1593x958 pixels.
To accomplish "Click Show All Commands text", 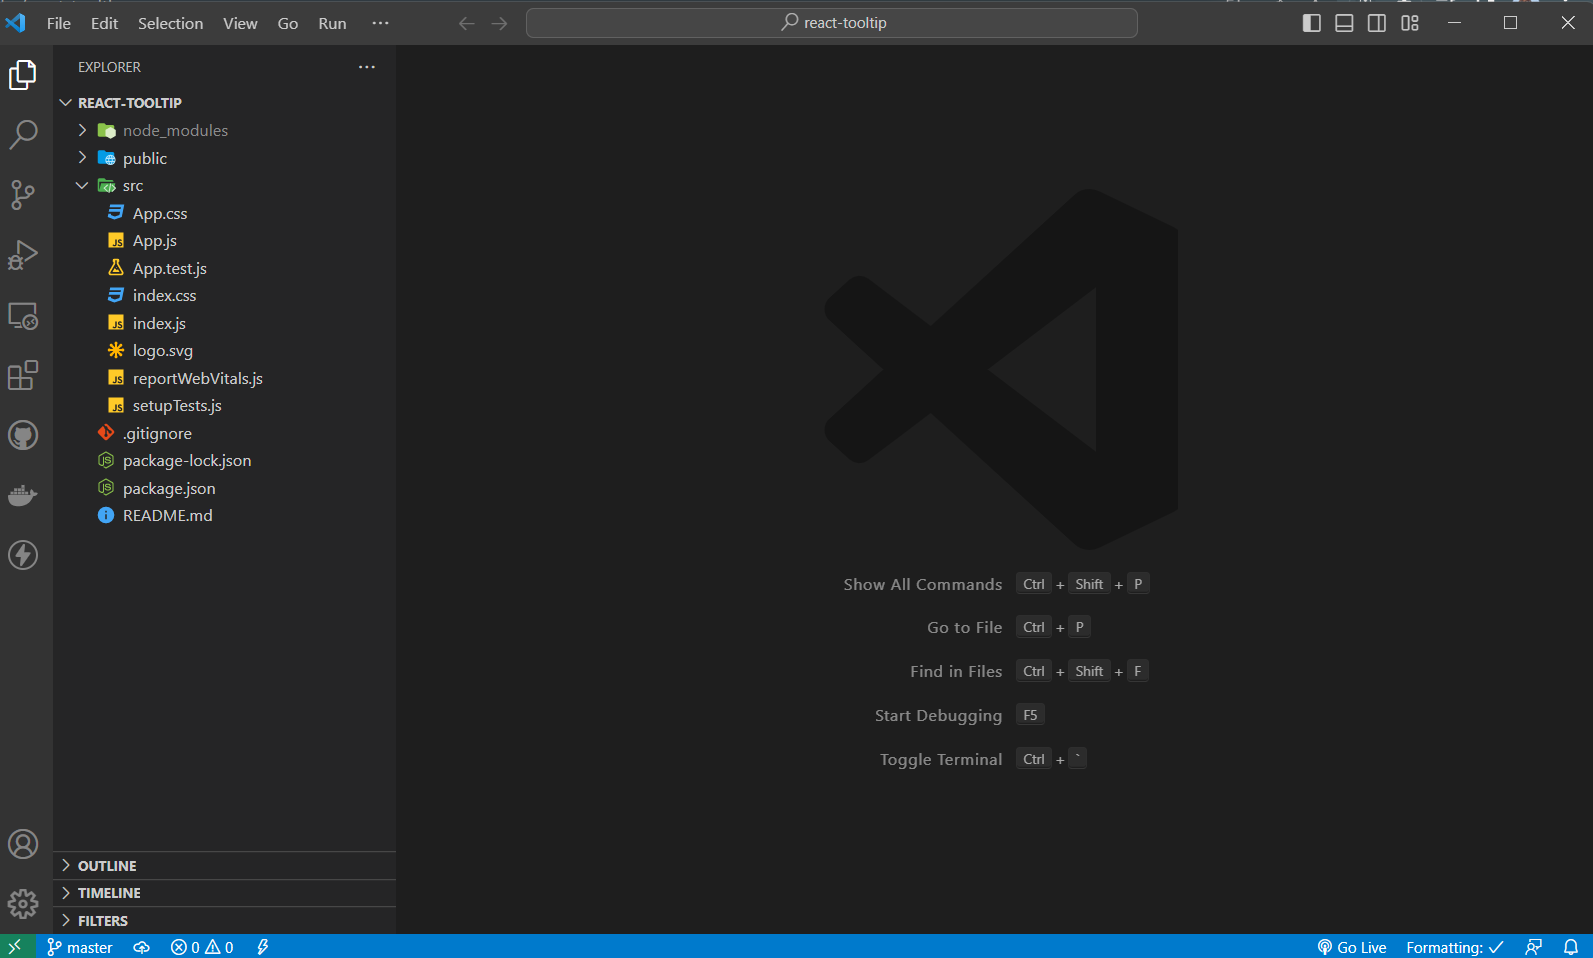I will 922,584.
